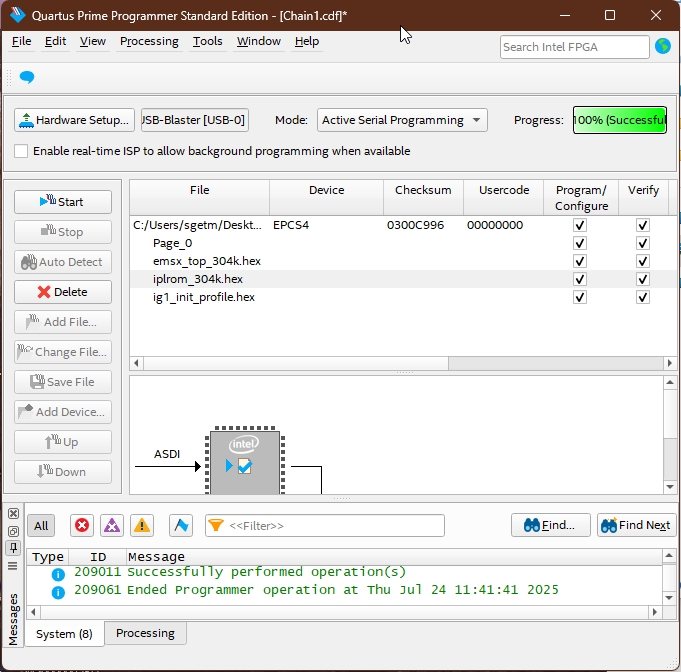This screenshot has width=681, height=672.
Task: Show All messages
Action: pyautogui.click(x=41, y=526)
